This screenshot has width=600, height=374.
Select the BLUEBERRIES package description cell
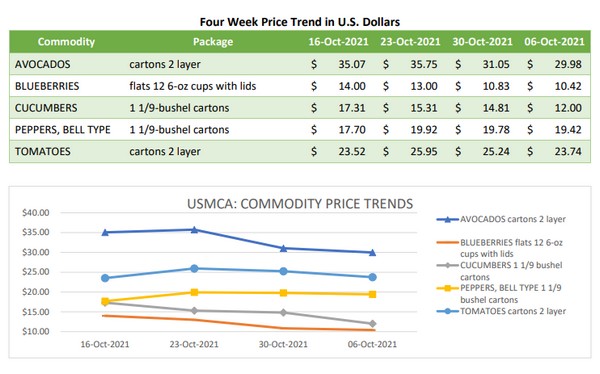192,86
